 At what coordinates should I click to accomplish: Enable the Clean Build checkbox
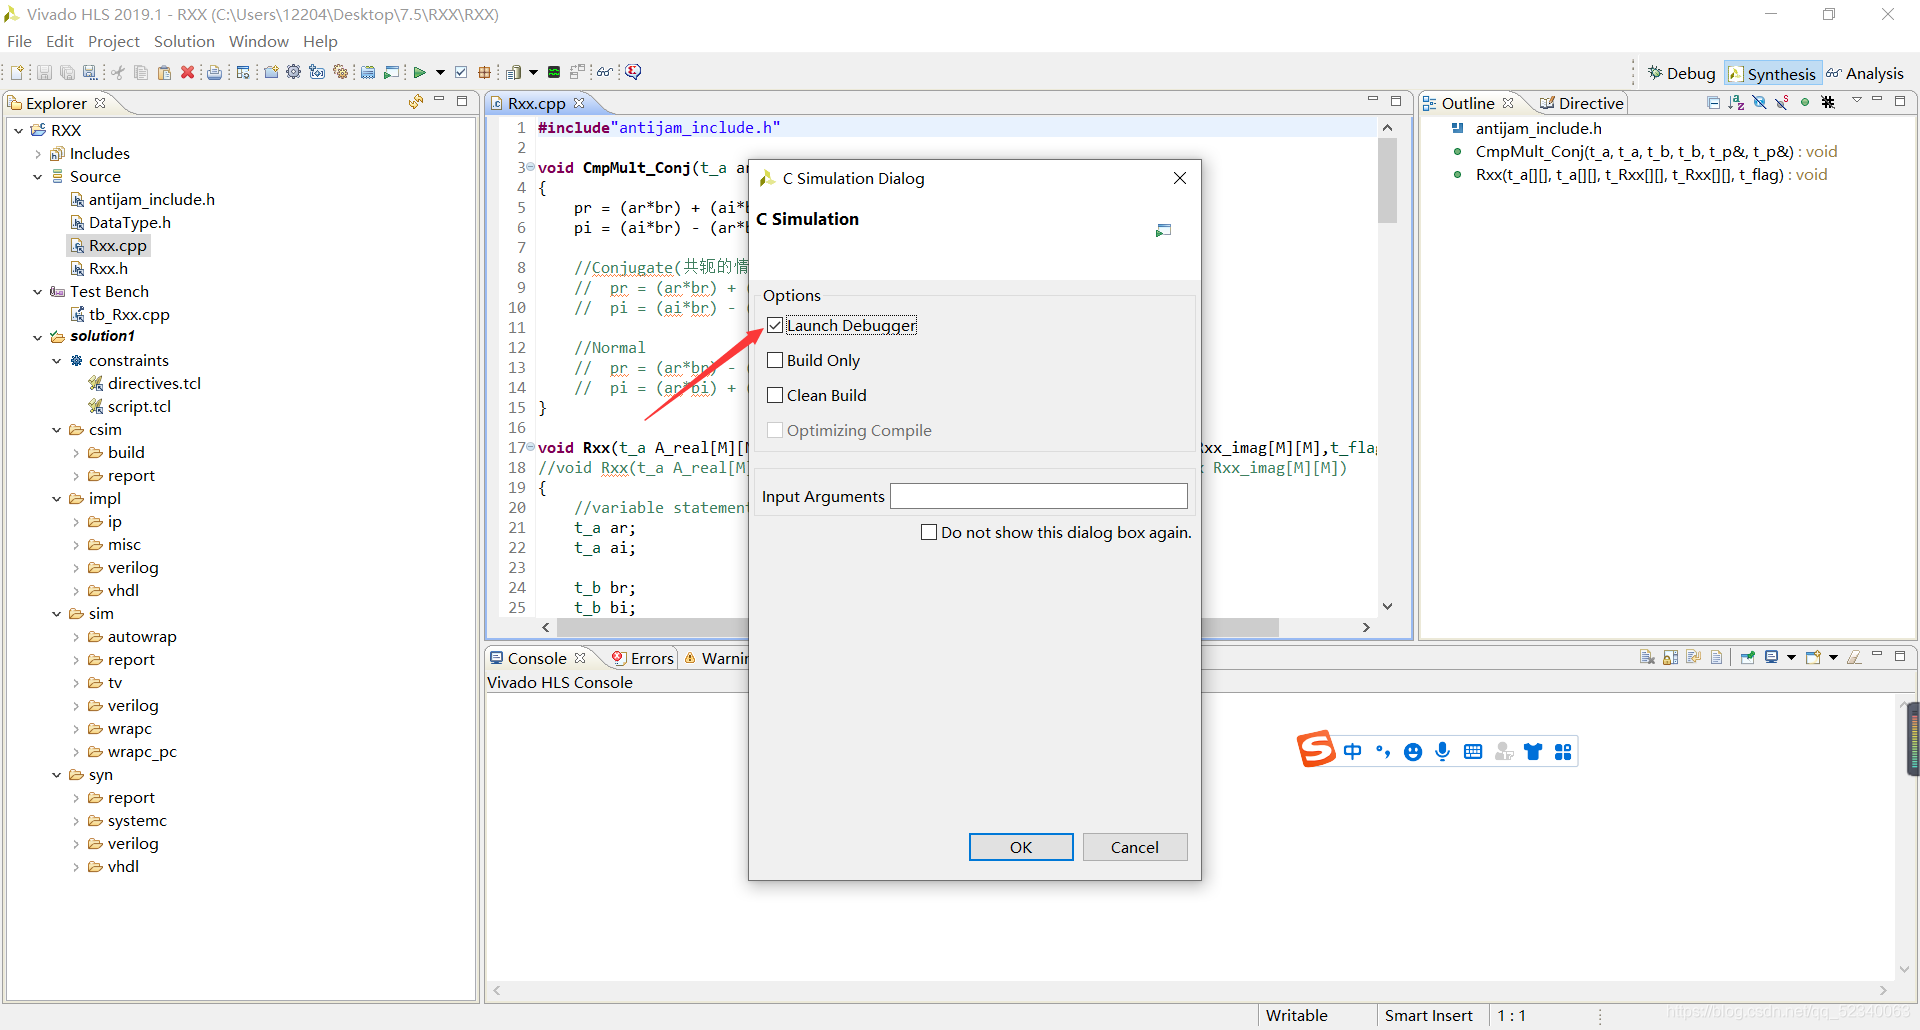[775, 395]
